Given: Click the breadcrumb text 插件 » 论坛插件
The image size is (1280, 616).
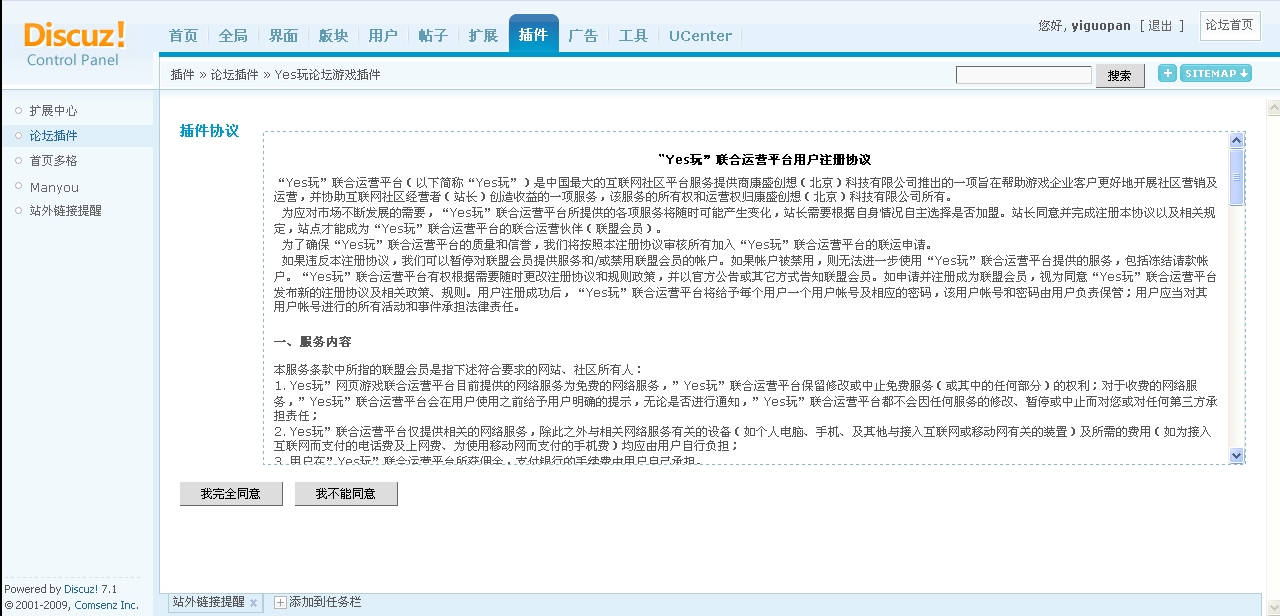Looking at the screenshot, I should click(x=215, y=75).
